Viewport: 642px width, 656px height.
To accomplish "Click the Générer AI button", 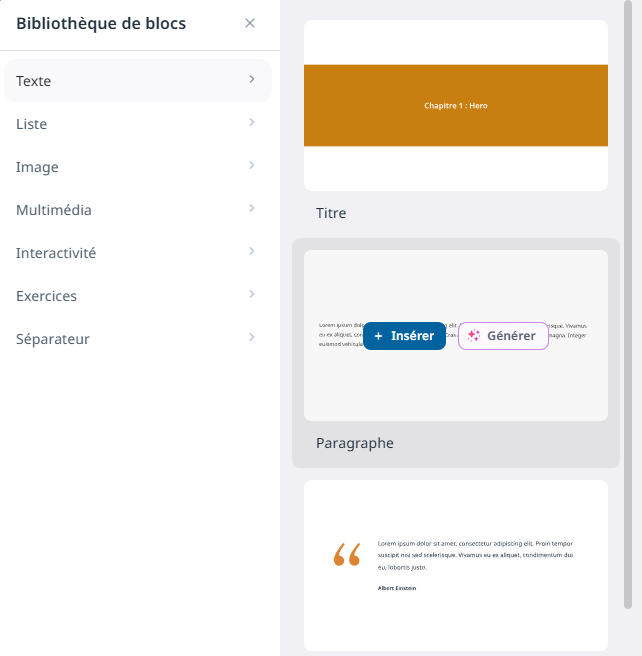I will click(x=503, y=336).
